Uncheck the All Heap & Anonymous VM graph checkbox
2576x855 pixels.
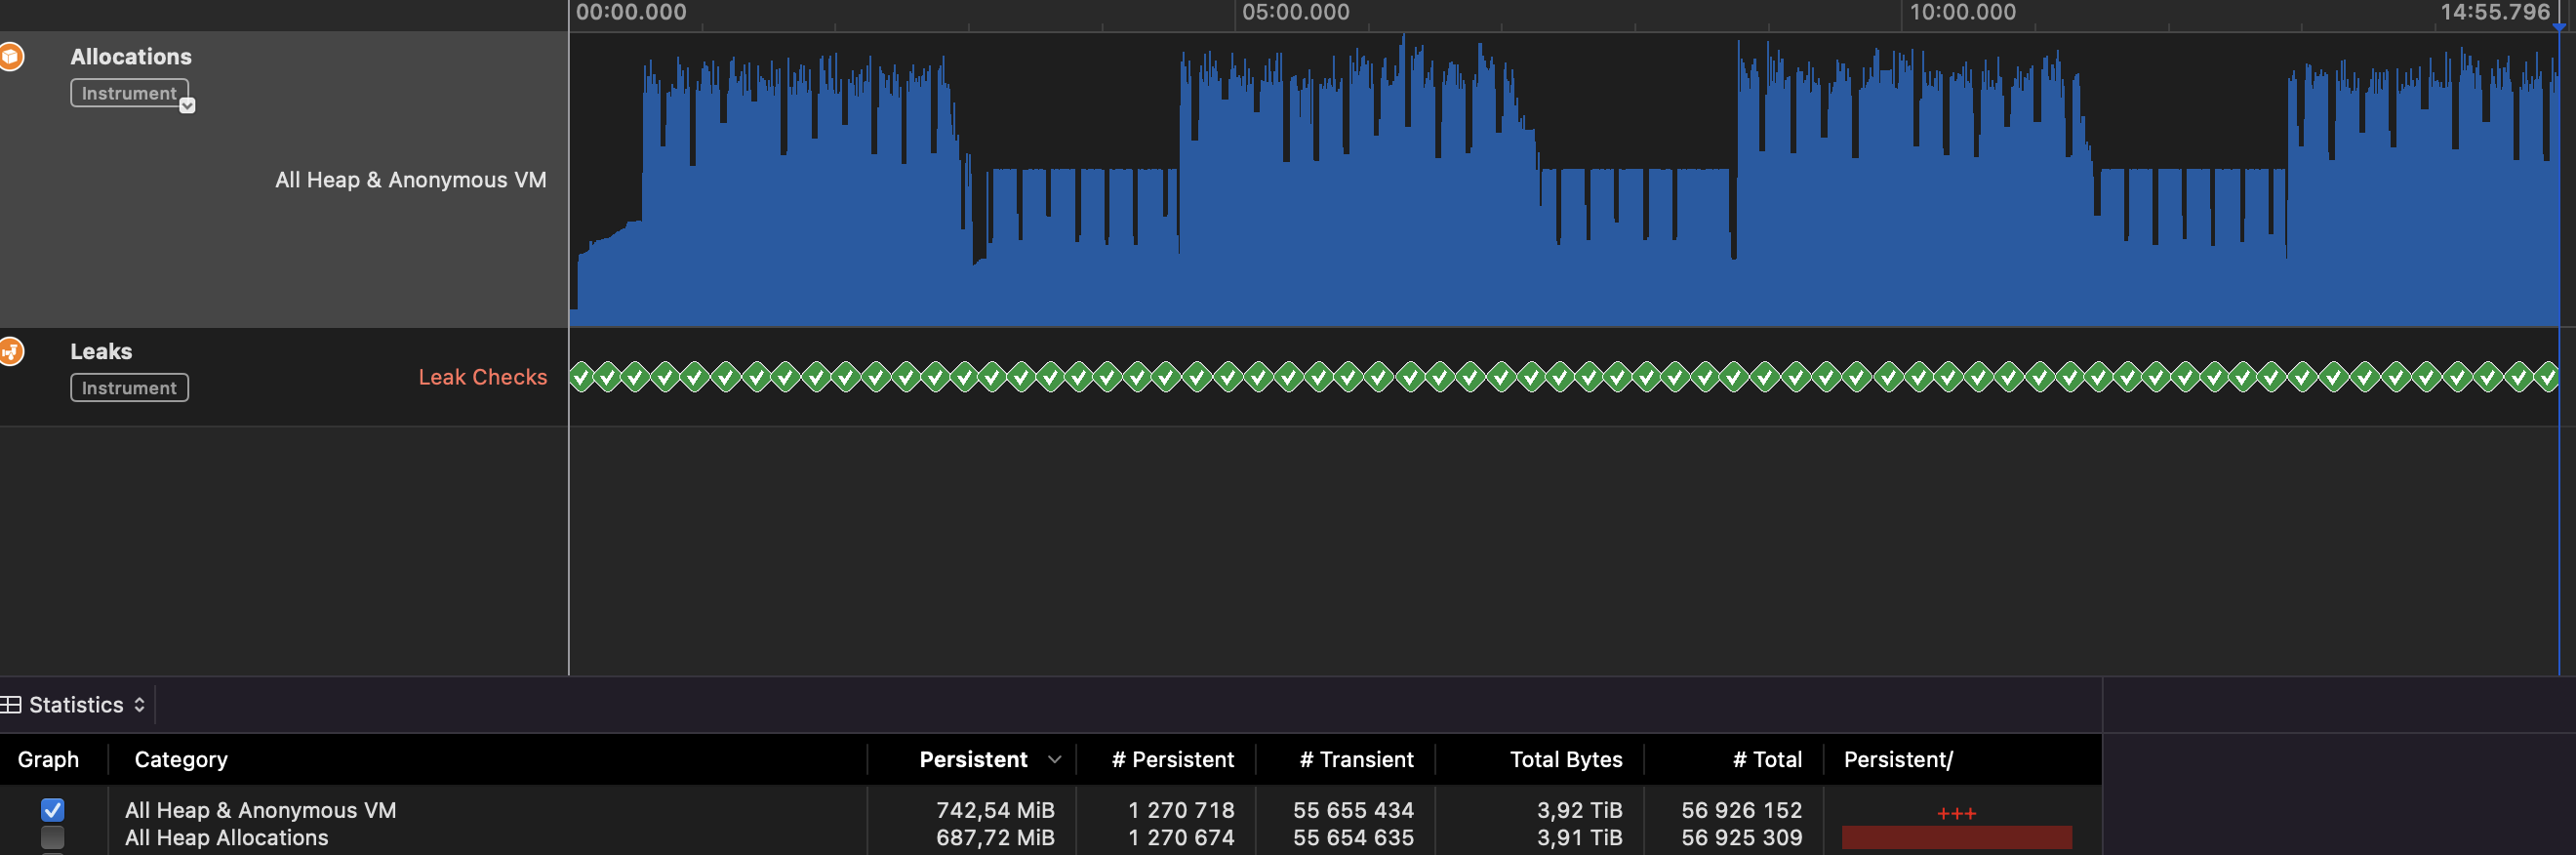[53, 810]
